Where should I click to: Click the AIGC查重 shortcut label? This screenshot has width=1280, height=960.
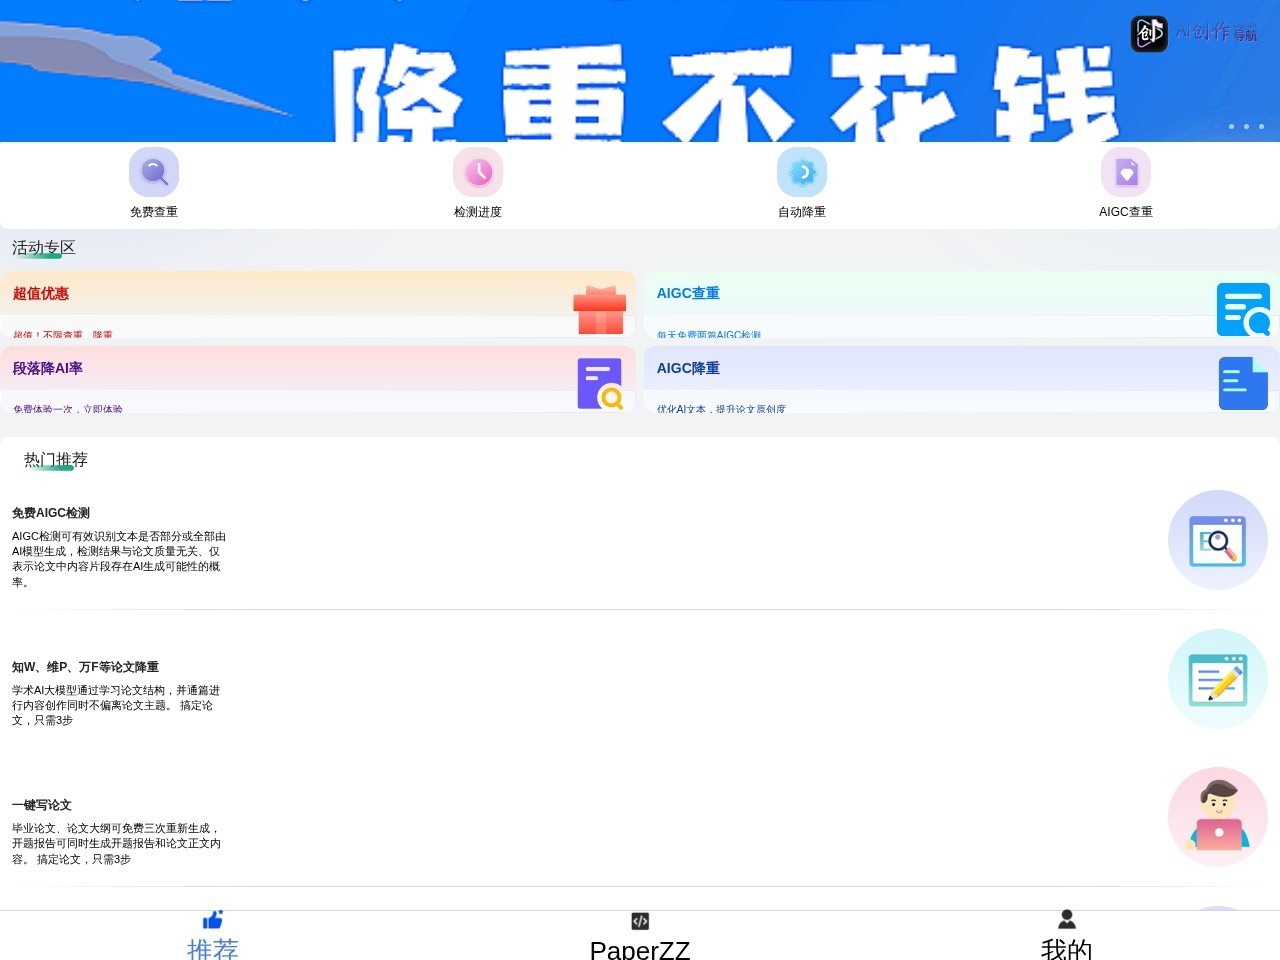click(x=1126, y=212)
